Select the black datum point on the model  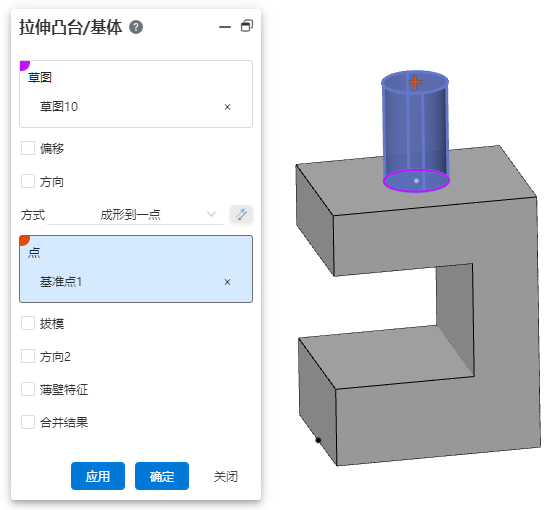tap(318, 440)
